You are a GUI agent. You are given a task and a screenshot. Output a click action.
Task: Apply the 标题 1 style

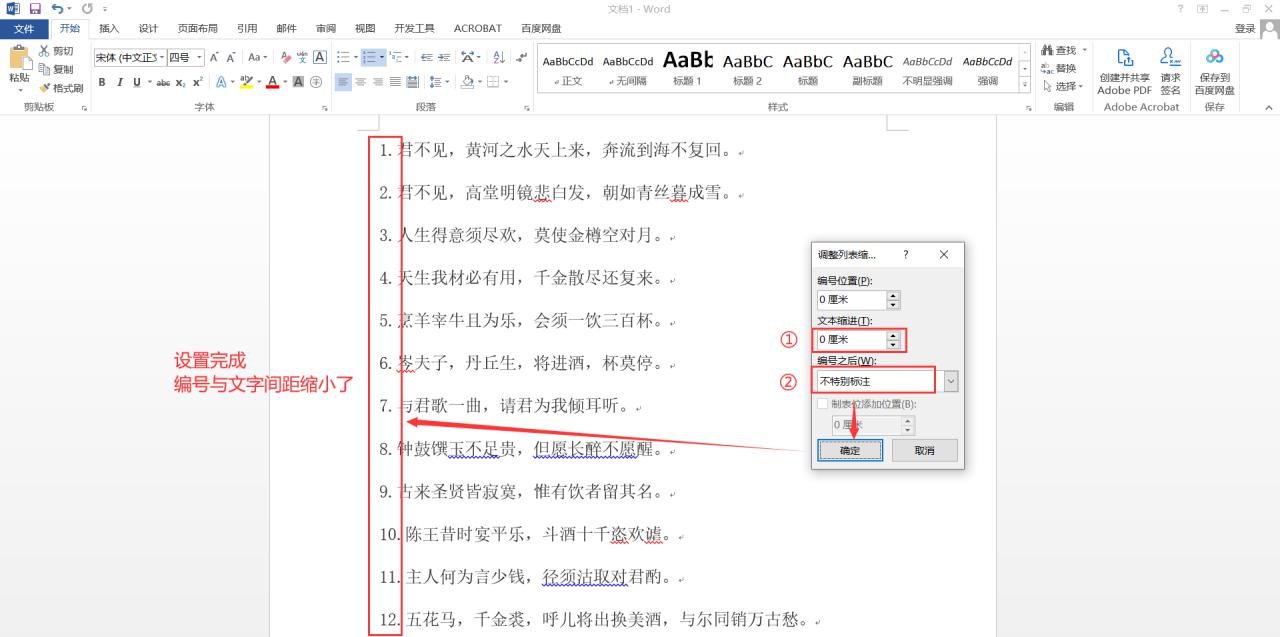point(687,68)
